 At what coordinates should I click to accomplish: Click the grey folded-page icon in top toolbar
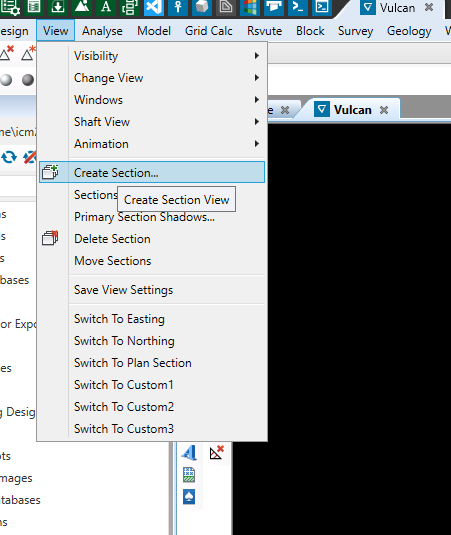point(226,7)
